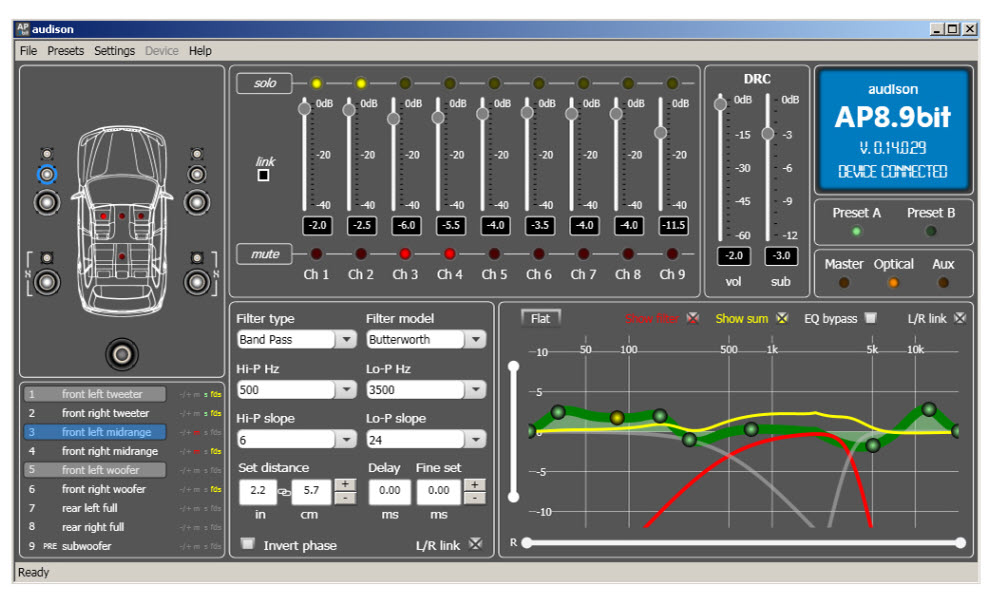The width and height of the screenshot is (995, 592).
Task: Select the highlighted front left midrange speaker icon
Action: click(x=46, y=175)
